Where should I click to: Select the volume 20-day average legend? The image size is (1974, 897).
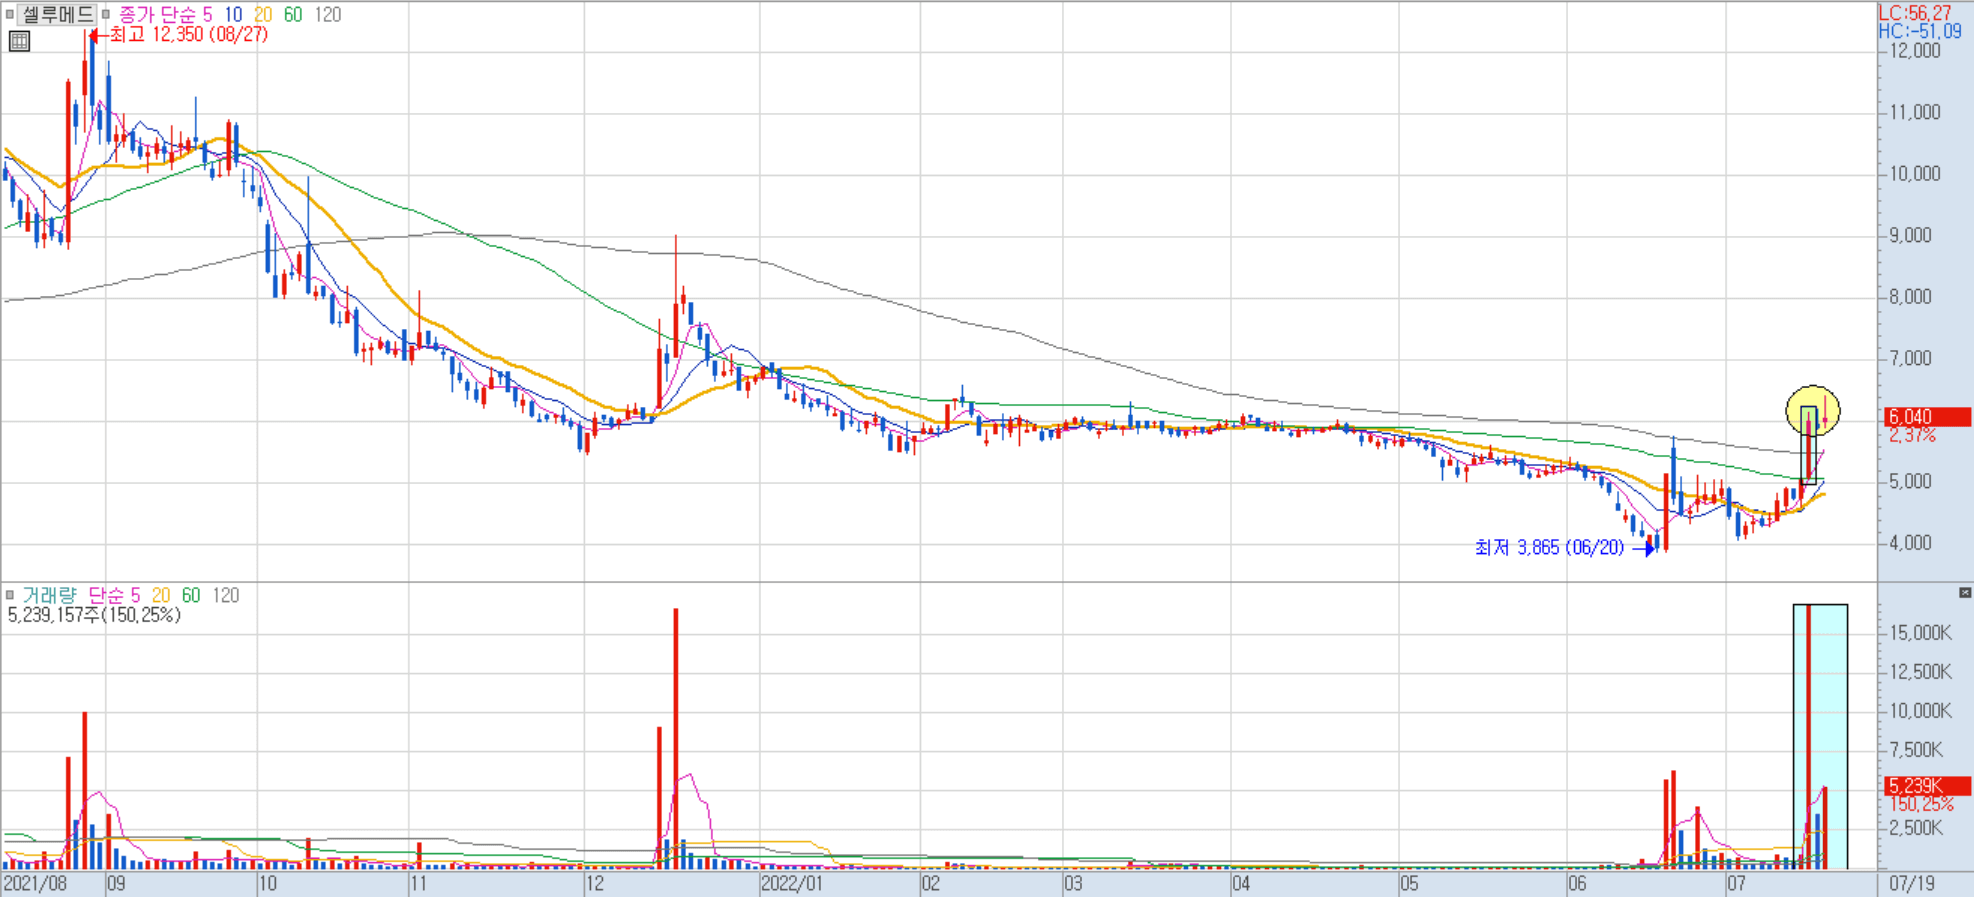(x=161, y=595)
